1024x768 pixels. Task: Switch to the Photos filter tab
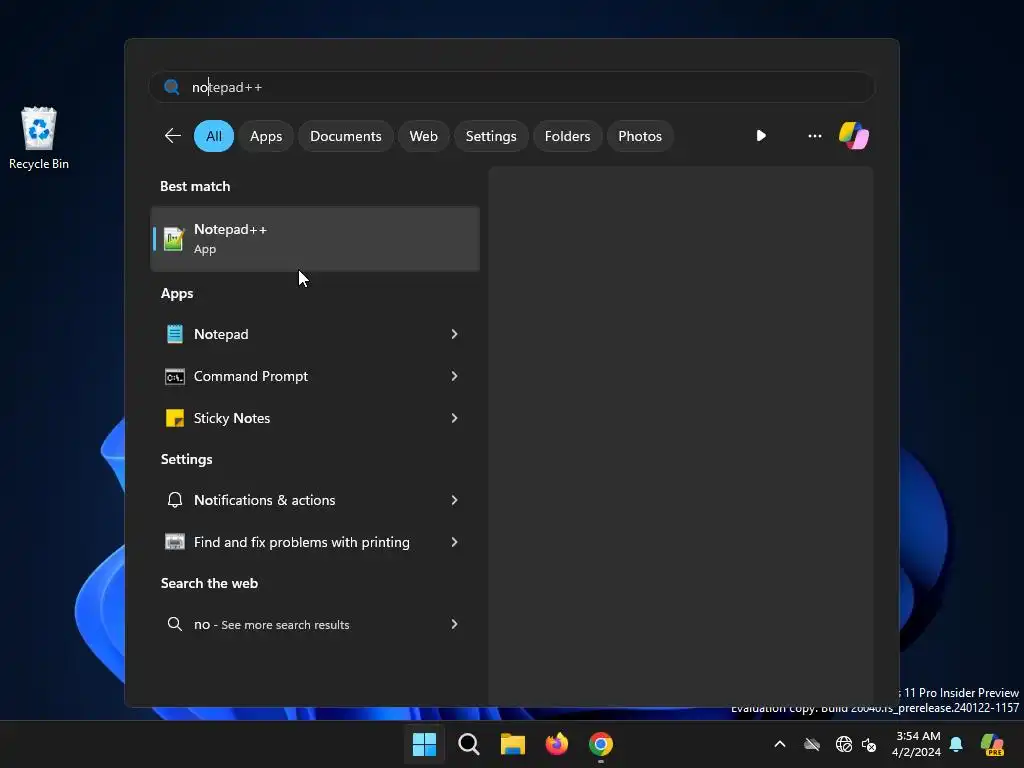point(640,136)
